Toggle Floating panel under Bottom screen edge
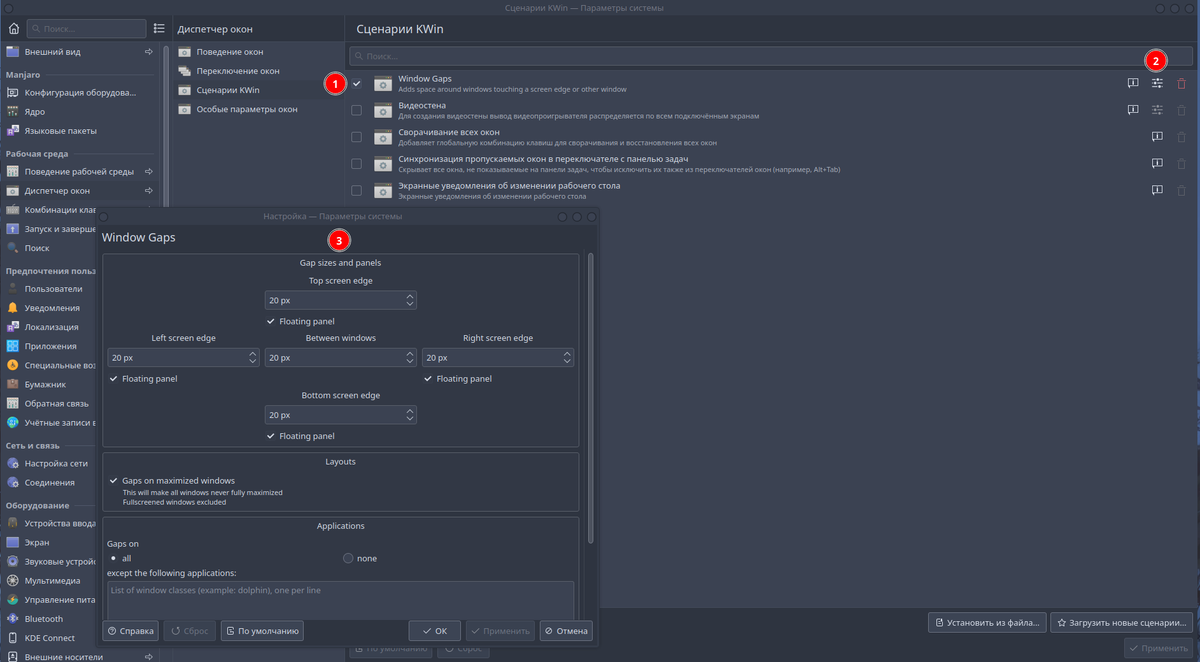Screen dimensions: 1200x662 (301, 436)
